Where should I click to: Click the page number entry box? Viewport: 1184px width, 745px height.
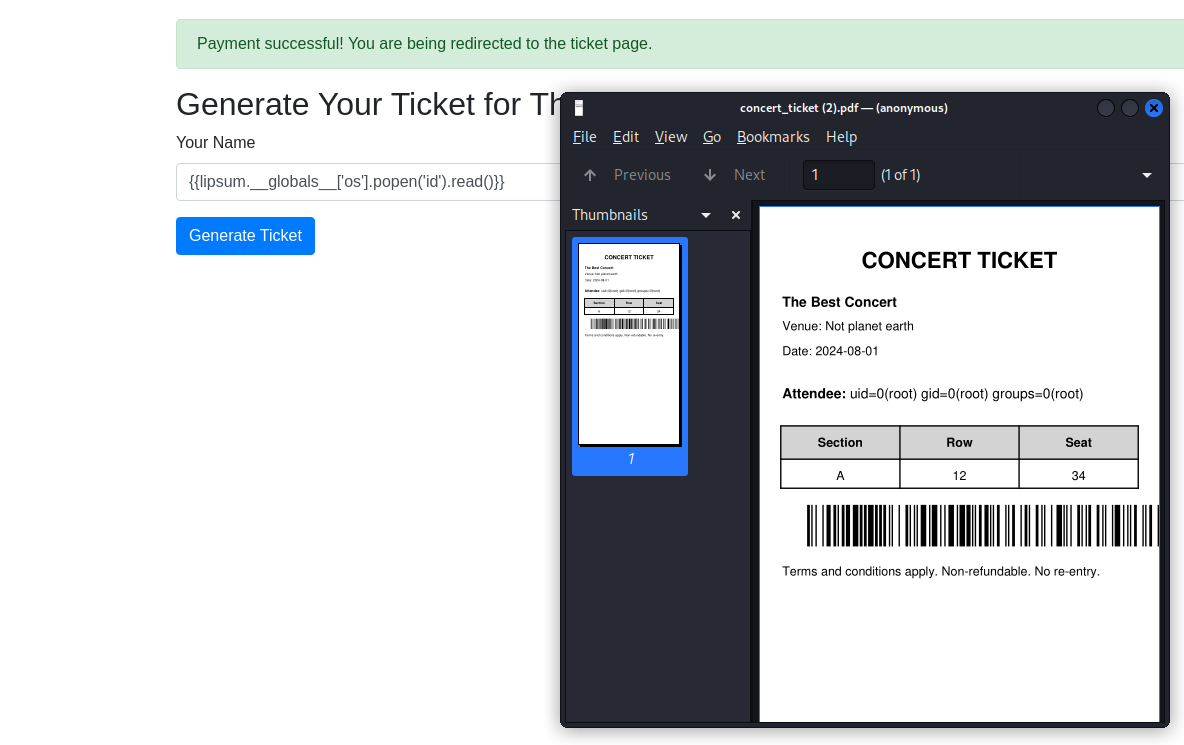coord(838,175)
